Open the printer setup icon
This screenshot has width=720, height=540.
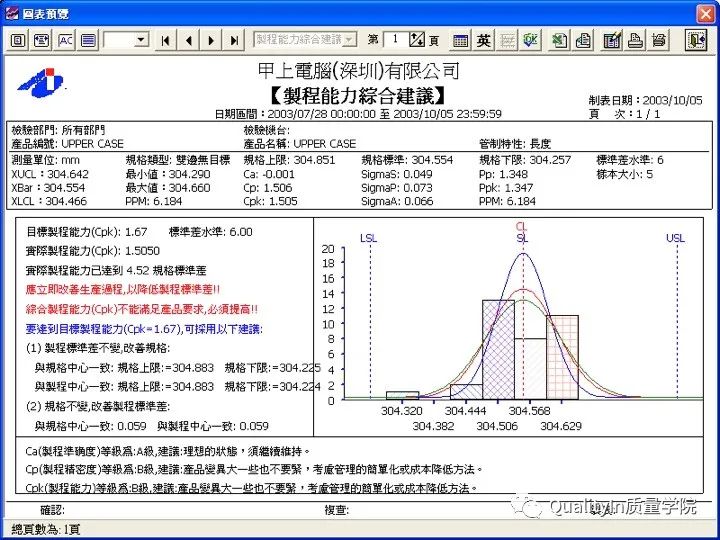pos(659,40)
